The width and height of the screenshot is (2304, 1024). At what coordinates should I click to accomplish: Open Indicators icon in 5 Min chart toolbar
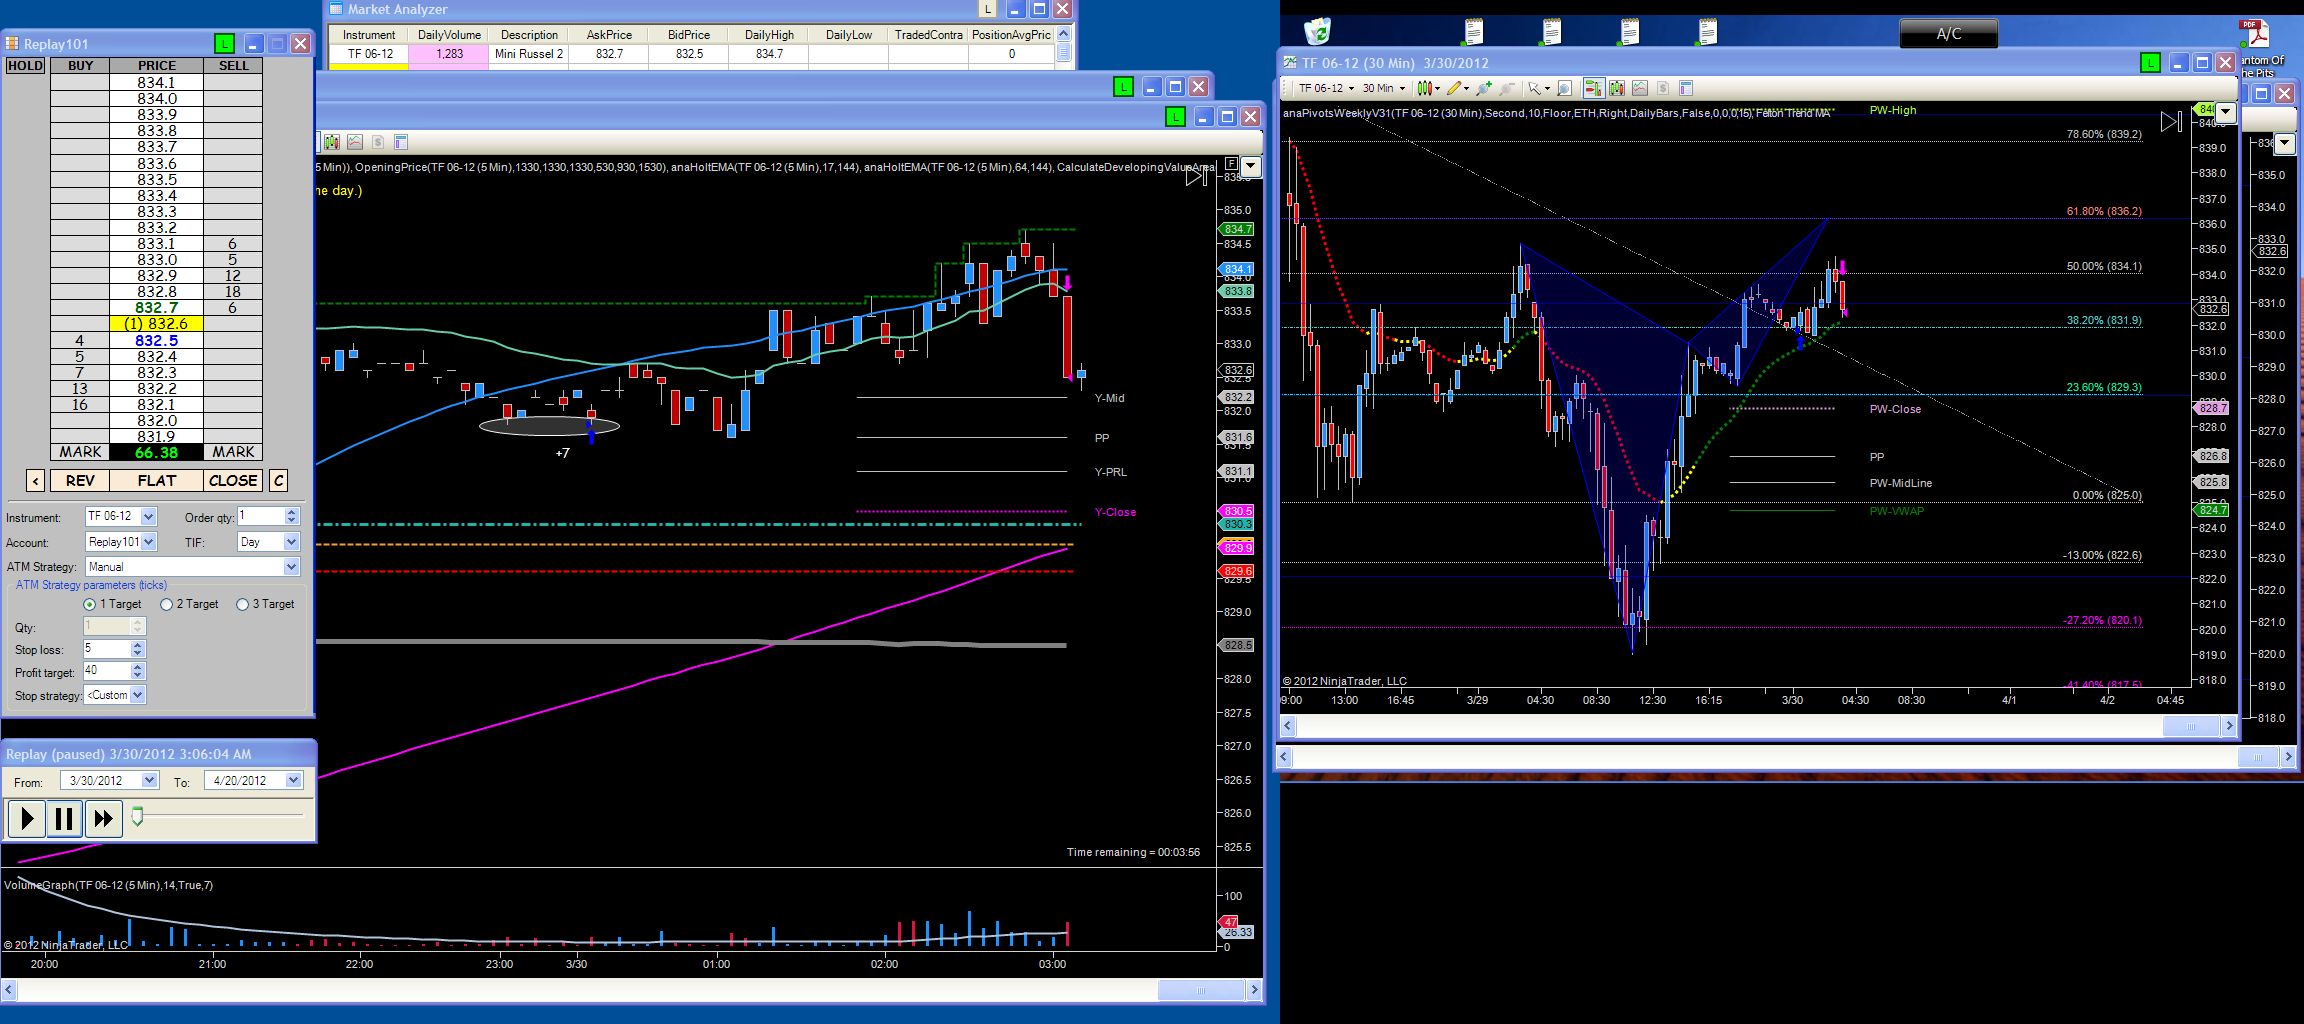point(355,142)
